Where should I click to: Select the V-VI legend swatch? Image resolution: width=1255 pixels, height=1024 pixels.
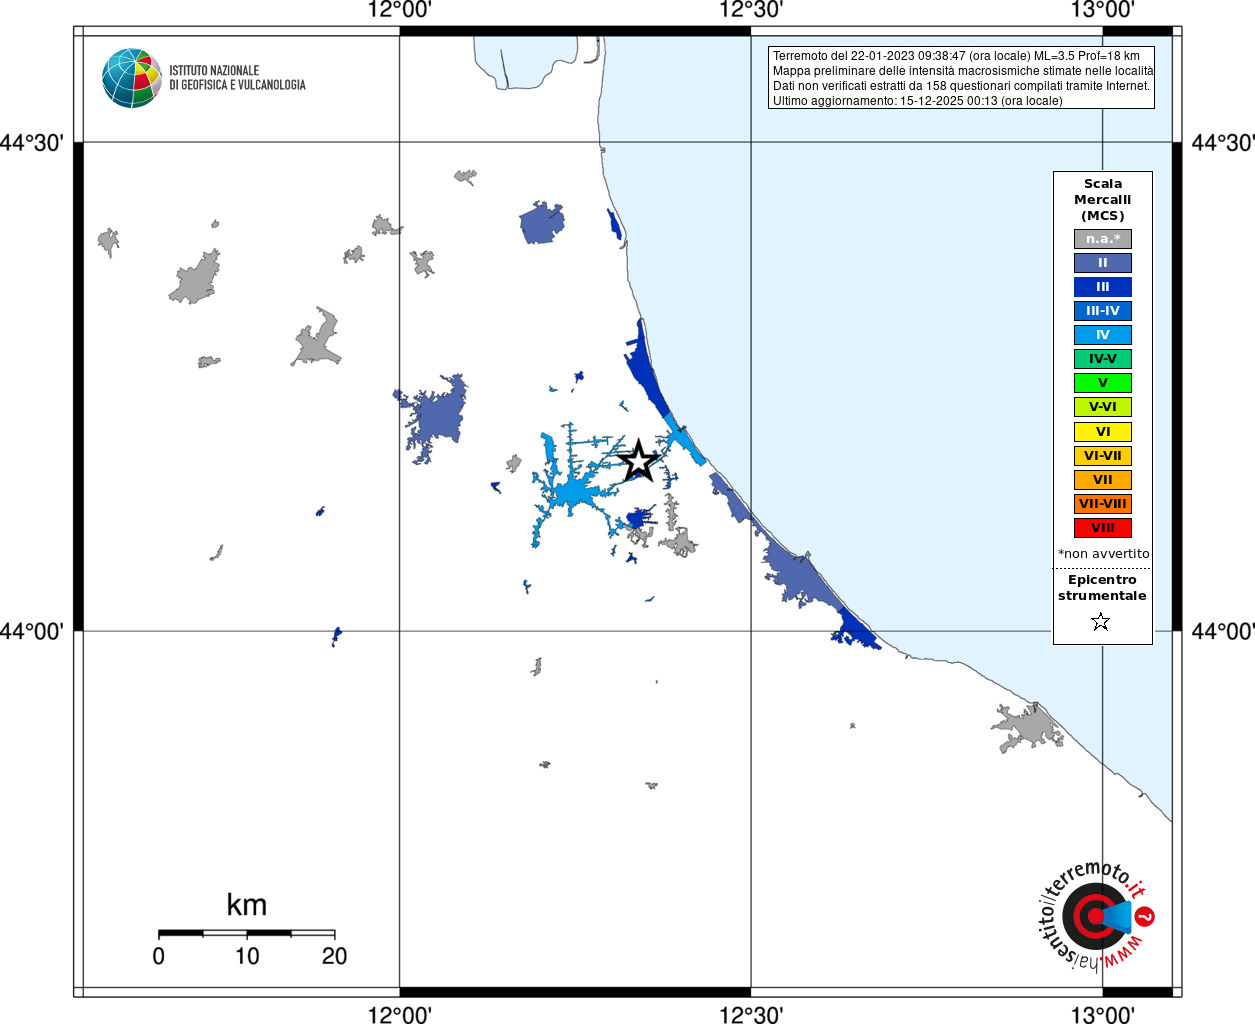pyautogui.click(x=1103, y=407)
